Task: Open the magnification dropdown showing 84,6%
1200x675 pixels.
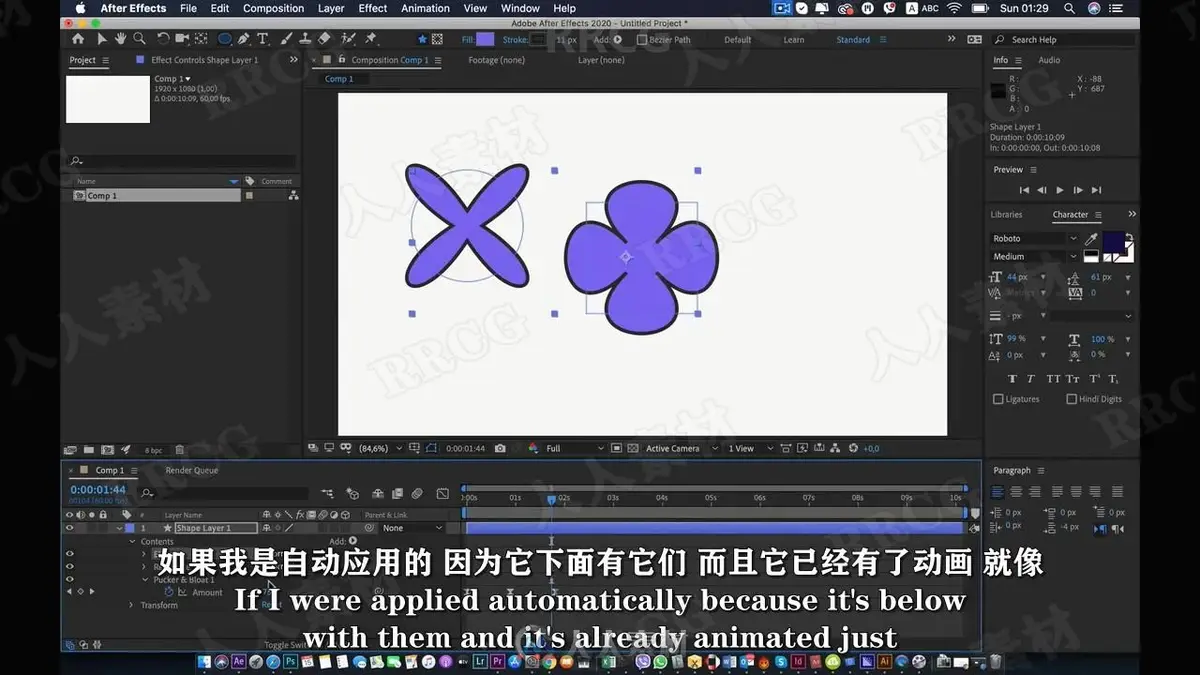Action: (381, 449)
